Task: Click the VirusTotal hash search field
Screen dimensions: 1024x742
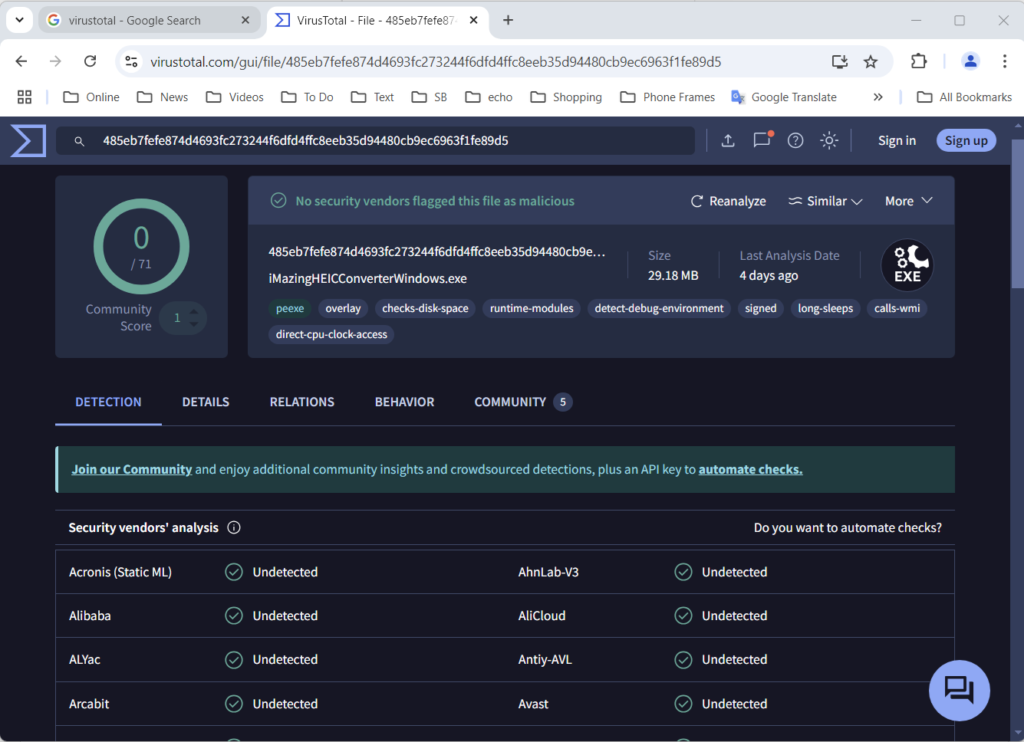Action: pos(375,140)
